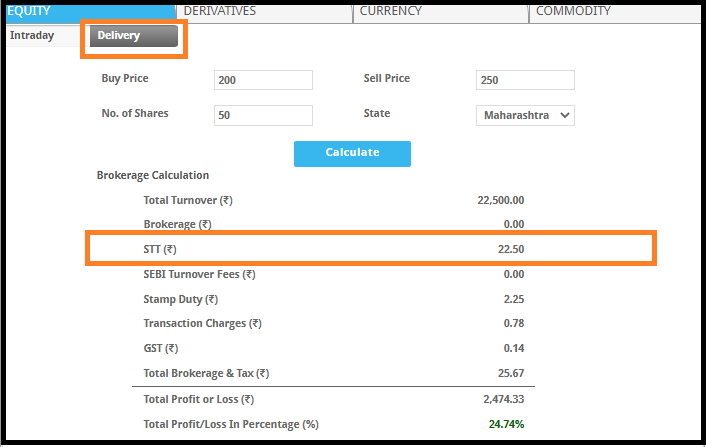
Task: Switch to Intraday mode
Action: [31, 36]
